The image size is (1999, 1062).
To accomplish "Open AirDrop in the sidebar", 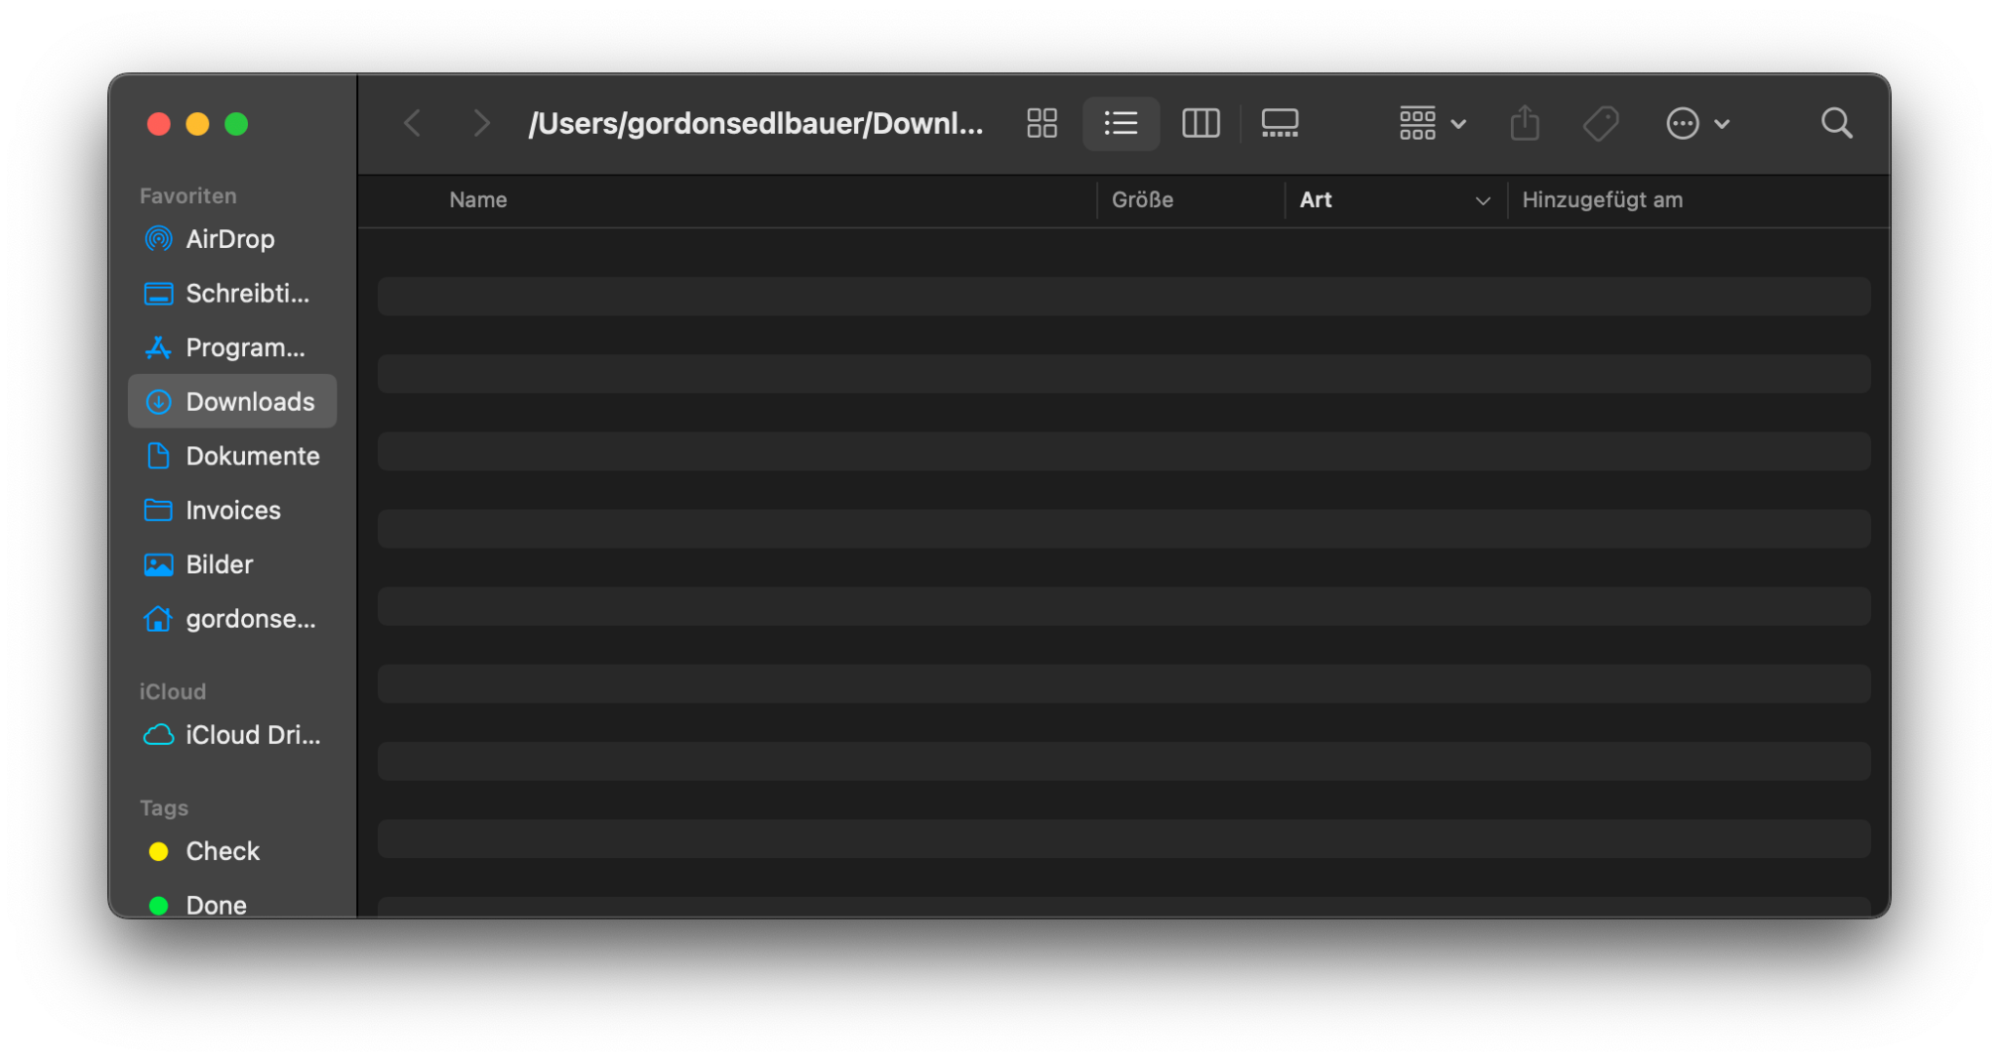I will (229, 239).
